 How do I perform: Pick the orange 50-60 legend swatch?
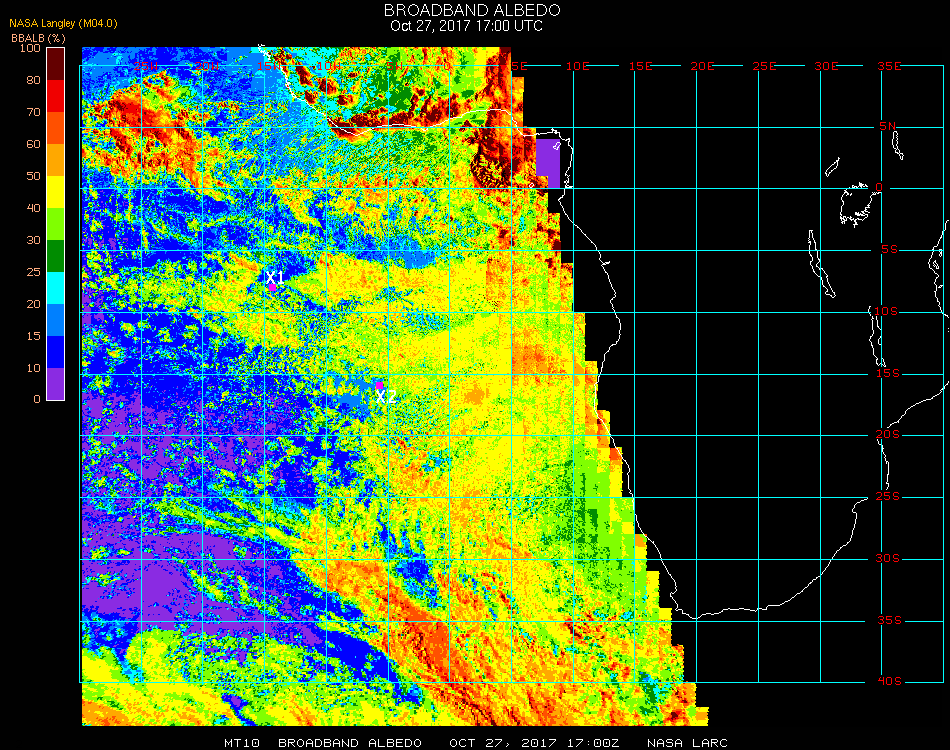56,160
